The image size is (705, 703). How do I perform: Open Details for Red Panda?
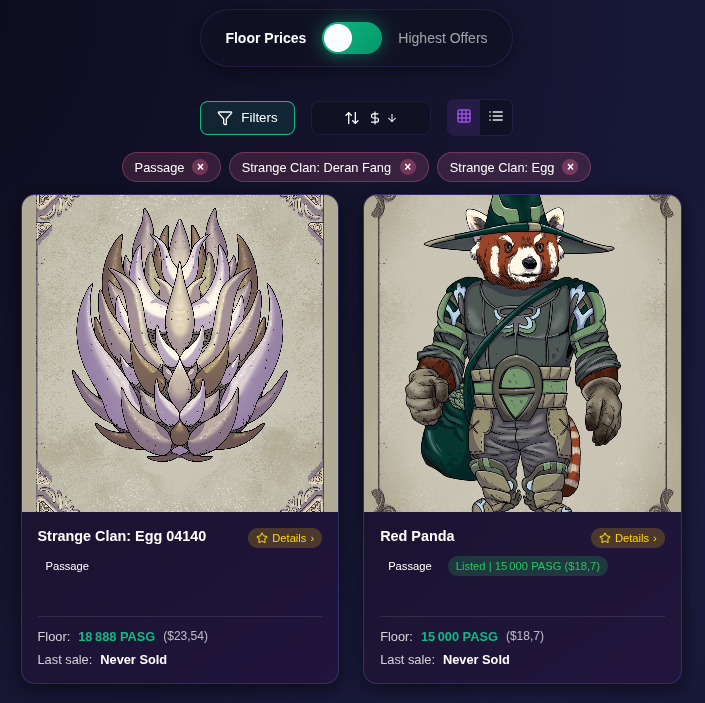click(x=628, y=538)
